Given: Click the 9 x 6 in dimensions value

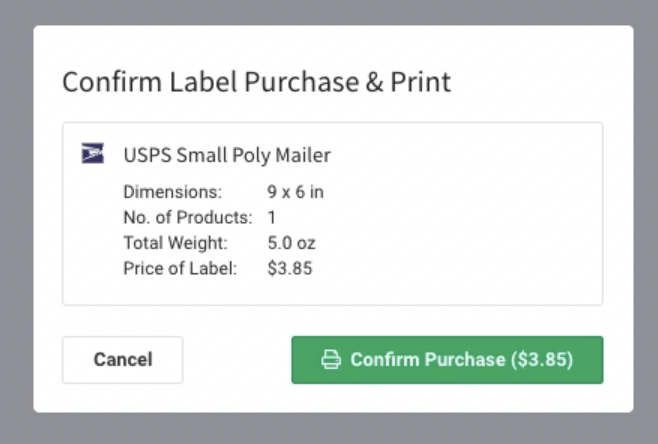Looking at the screenshot, I should 295,192.
